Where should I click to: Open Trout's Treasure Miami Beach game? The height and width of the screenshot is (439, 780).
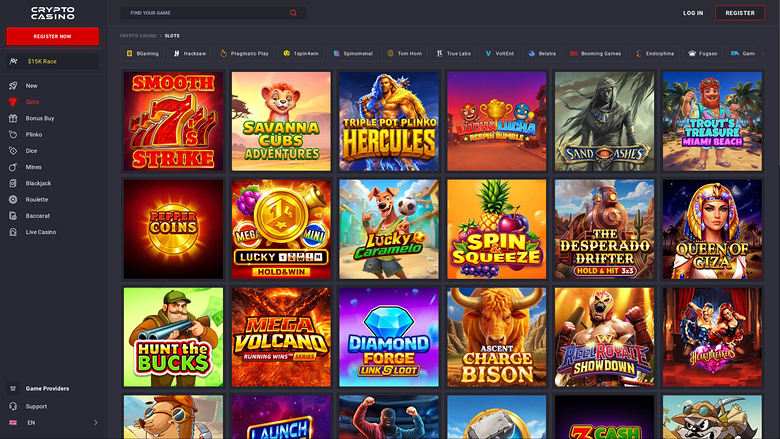tap(712, 121)
